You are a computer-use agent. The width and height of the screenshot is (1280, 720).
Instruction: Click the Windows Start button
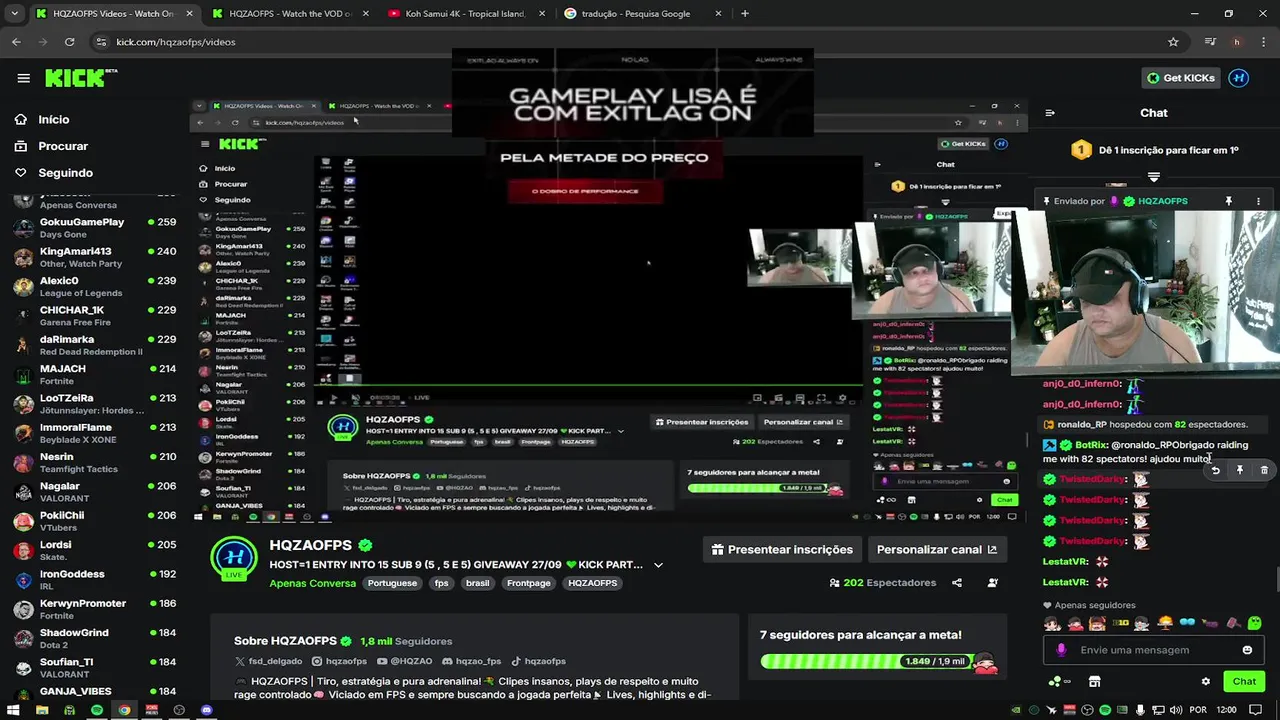pyautogui.click(x=14, y=710)
